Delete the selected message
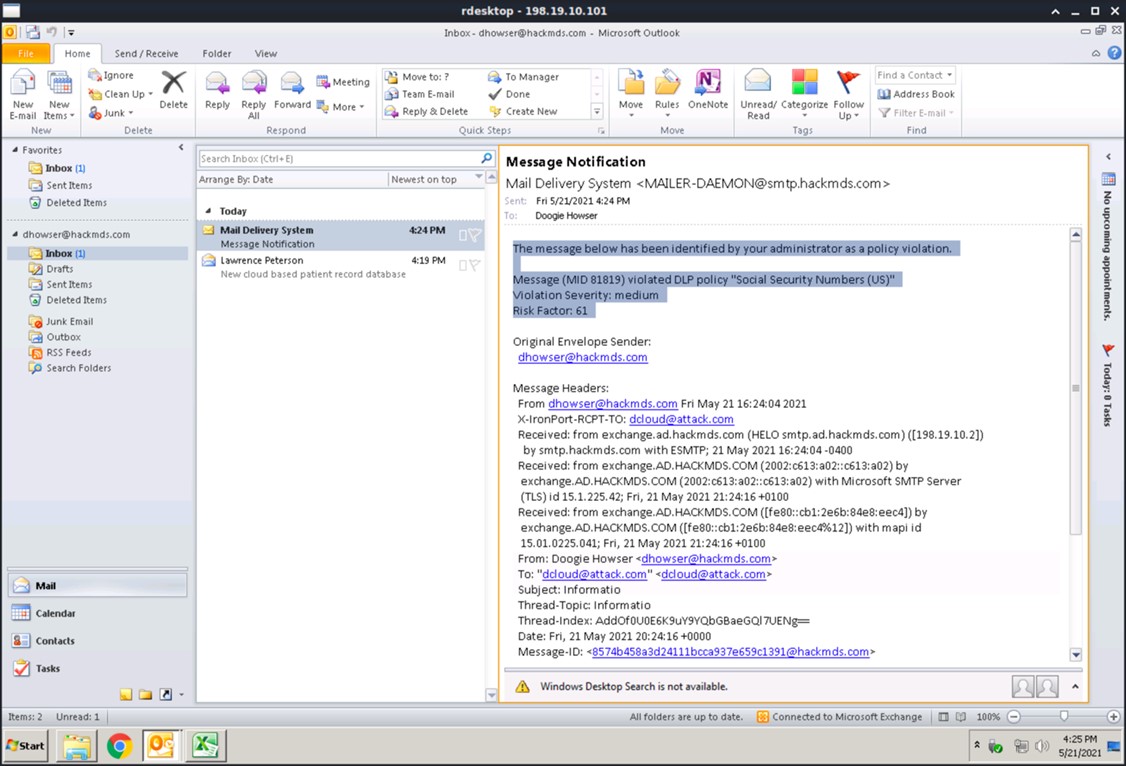The width and height of the screenshot is (1126, 766). pos(173,90)
